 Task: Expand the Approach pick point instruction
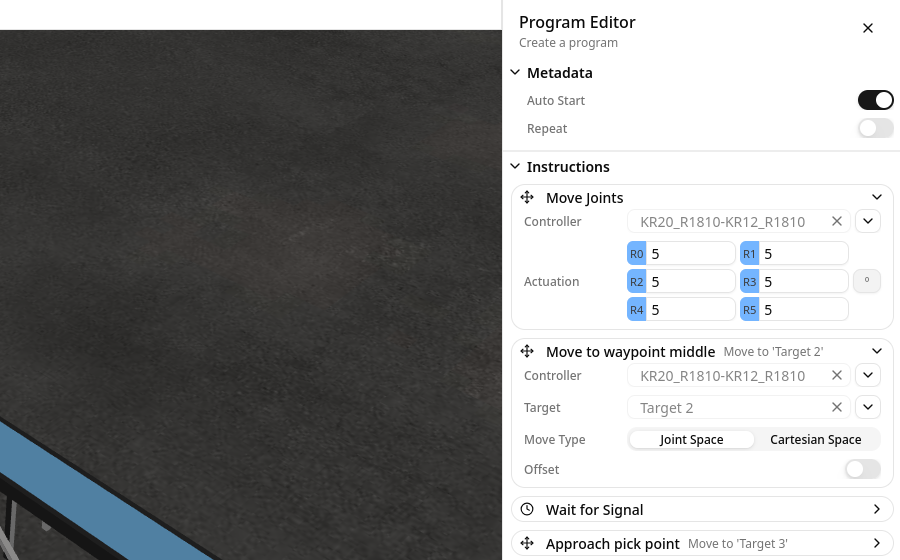point(877,544)
